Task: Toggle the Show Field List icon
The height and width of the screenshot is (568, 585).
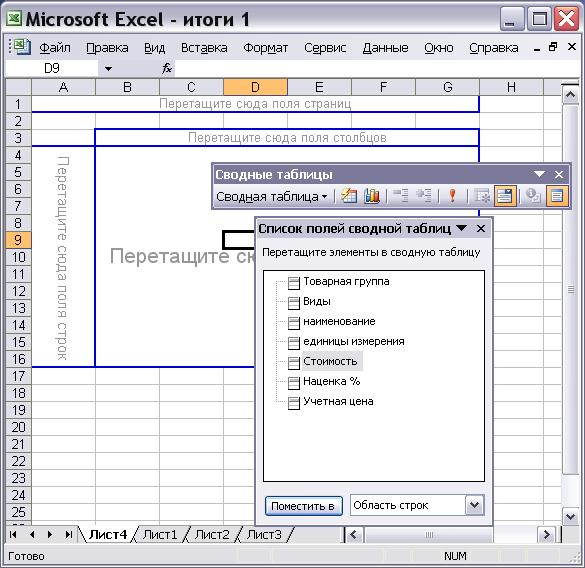Action: click(557, 196)
